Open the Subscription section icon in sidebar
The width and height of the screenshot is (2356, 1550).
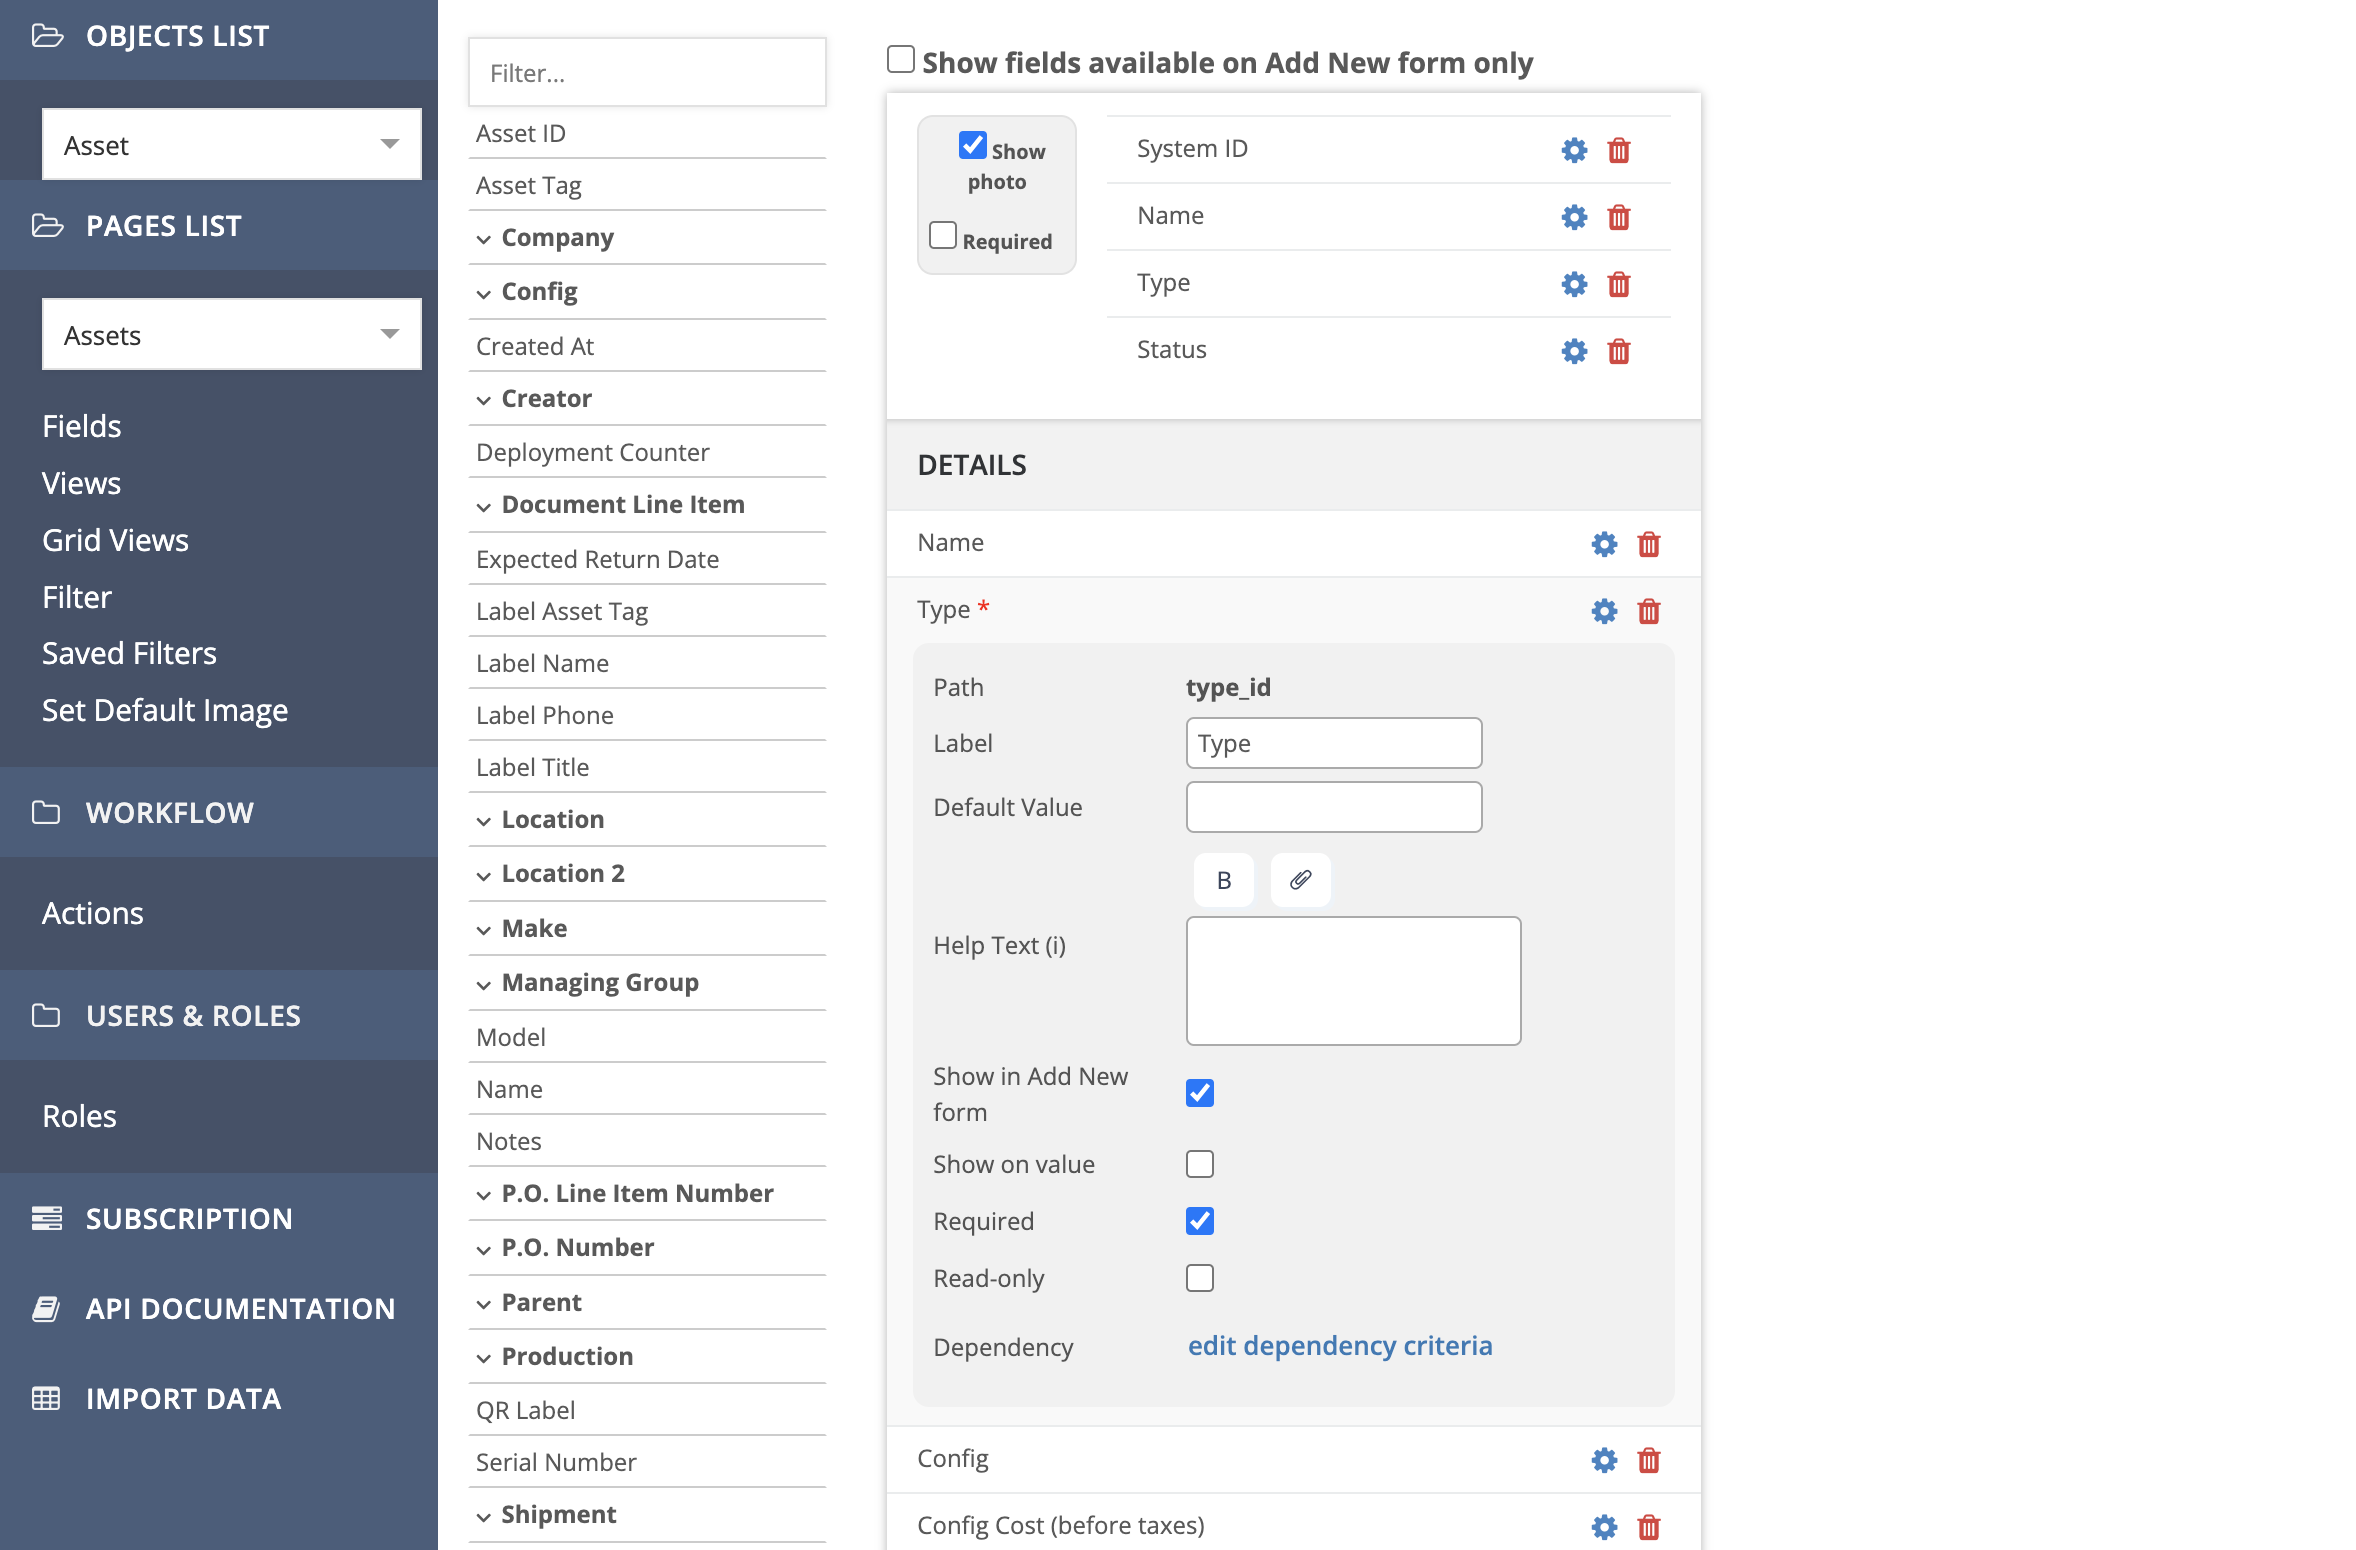point(47,1218)
